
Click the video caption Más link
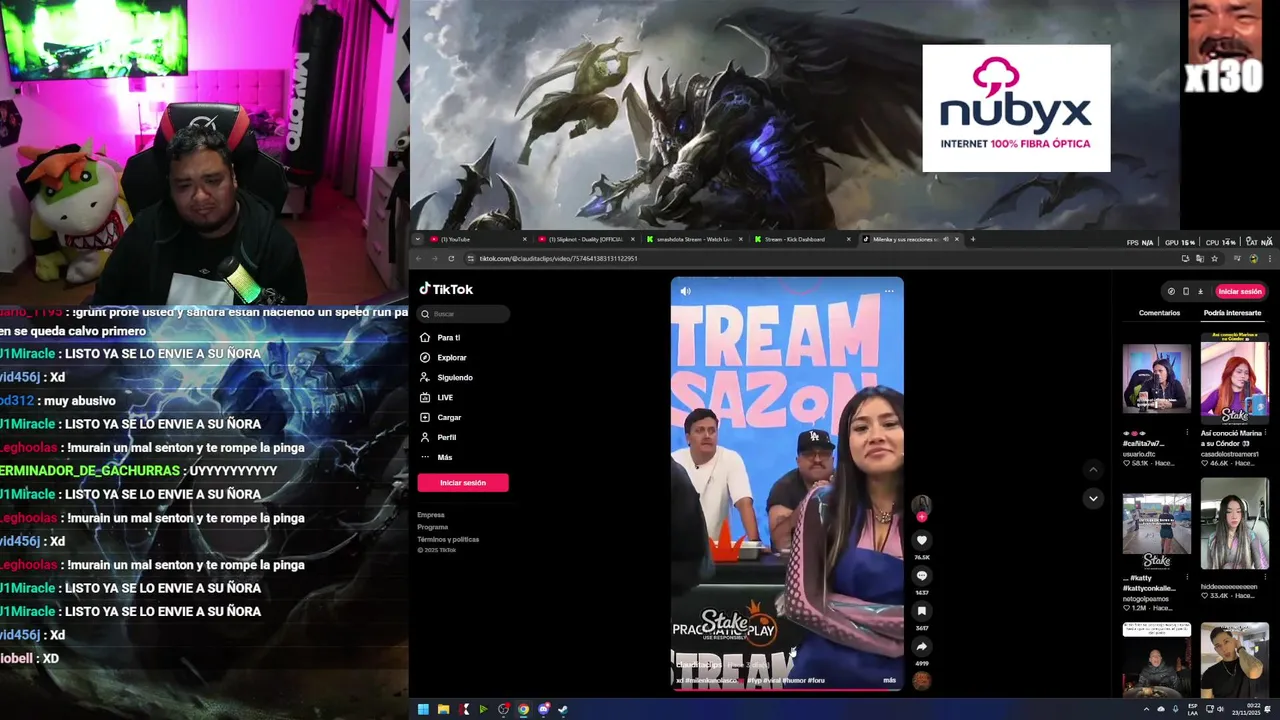point(889,680)
